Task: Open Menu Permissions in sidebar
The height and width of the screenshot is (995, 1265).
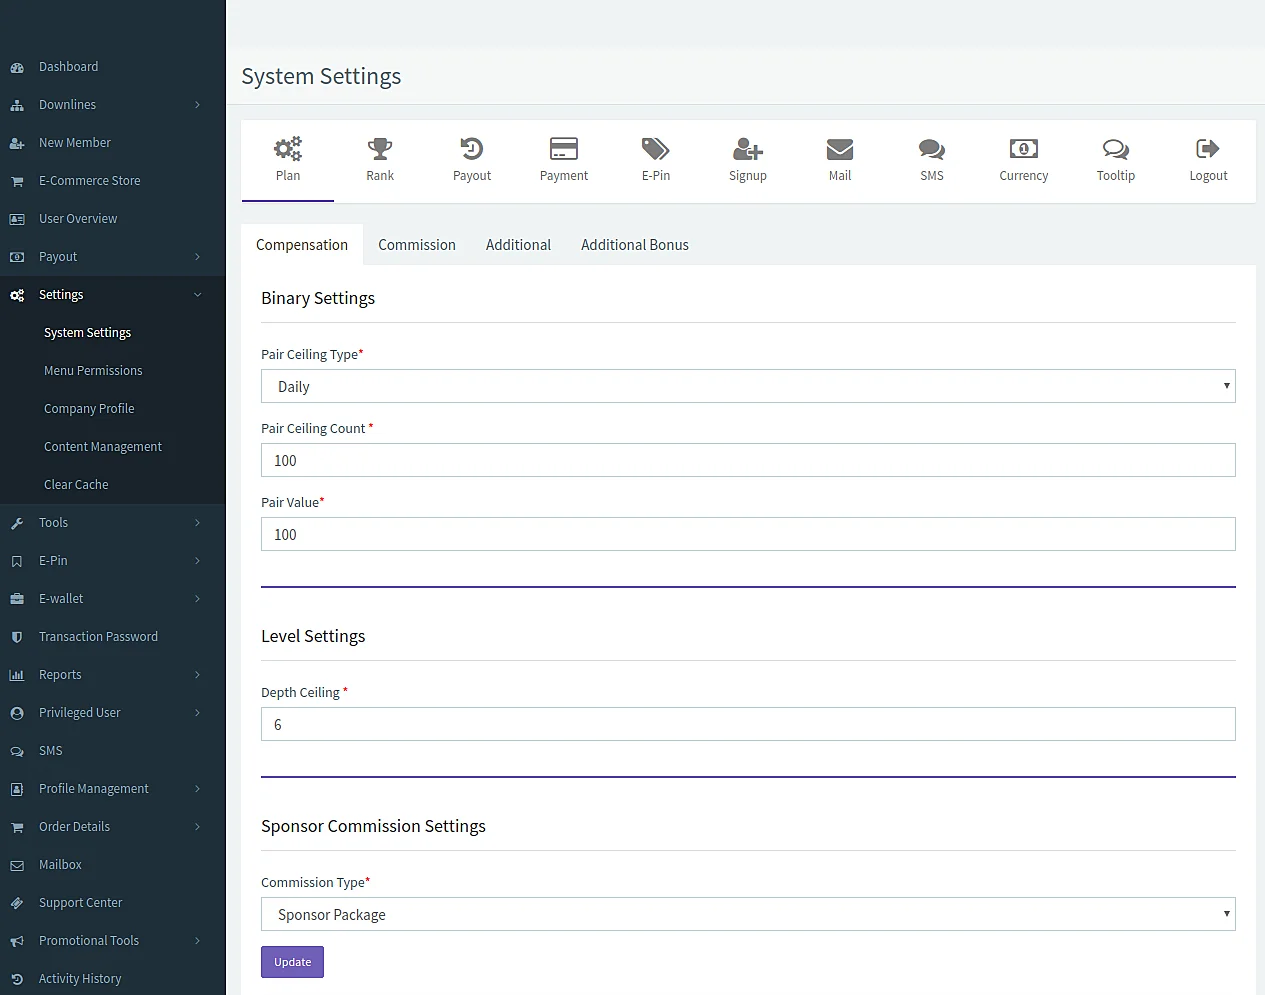Action: (93, 371)
